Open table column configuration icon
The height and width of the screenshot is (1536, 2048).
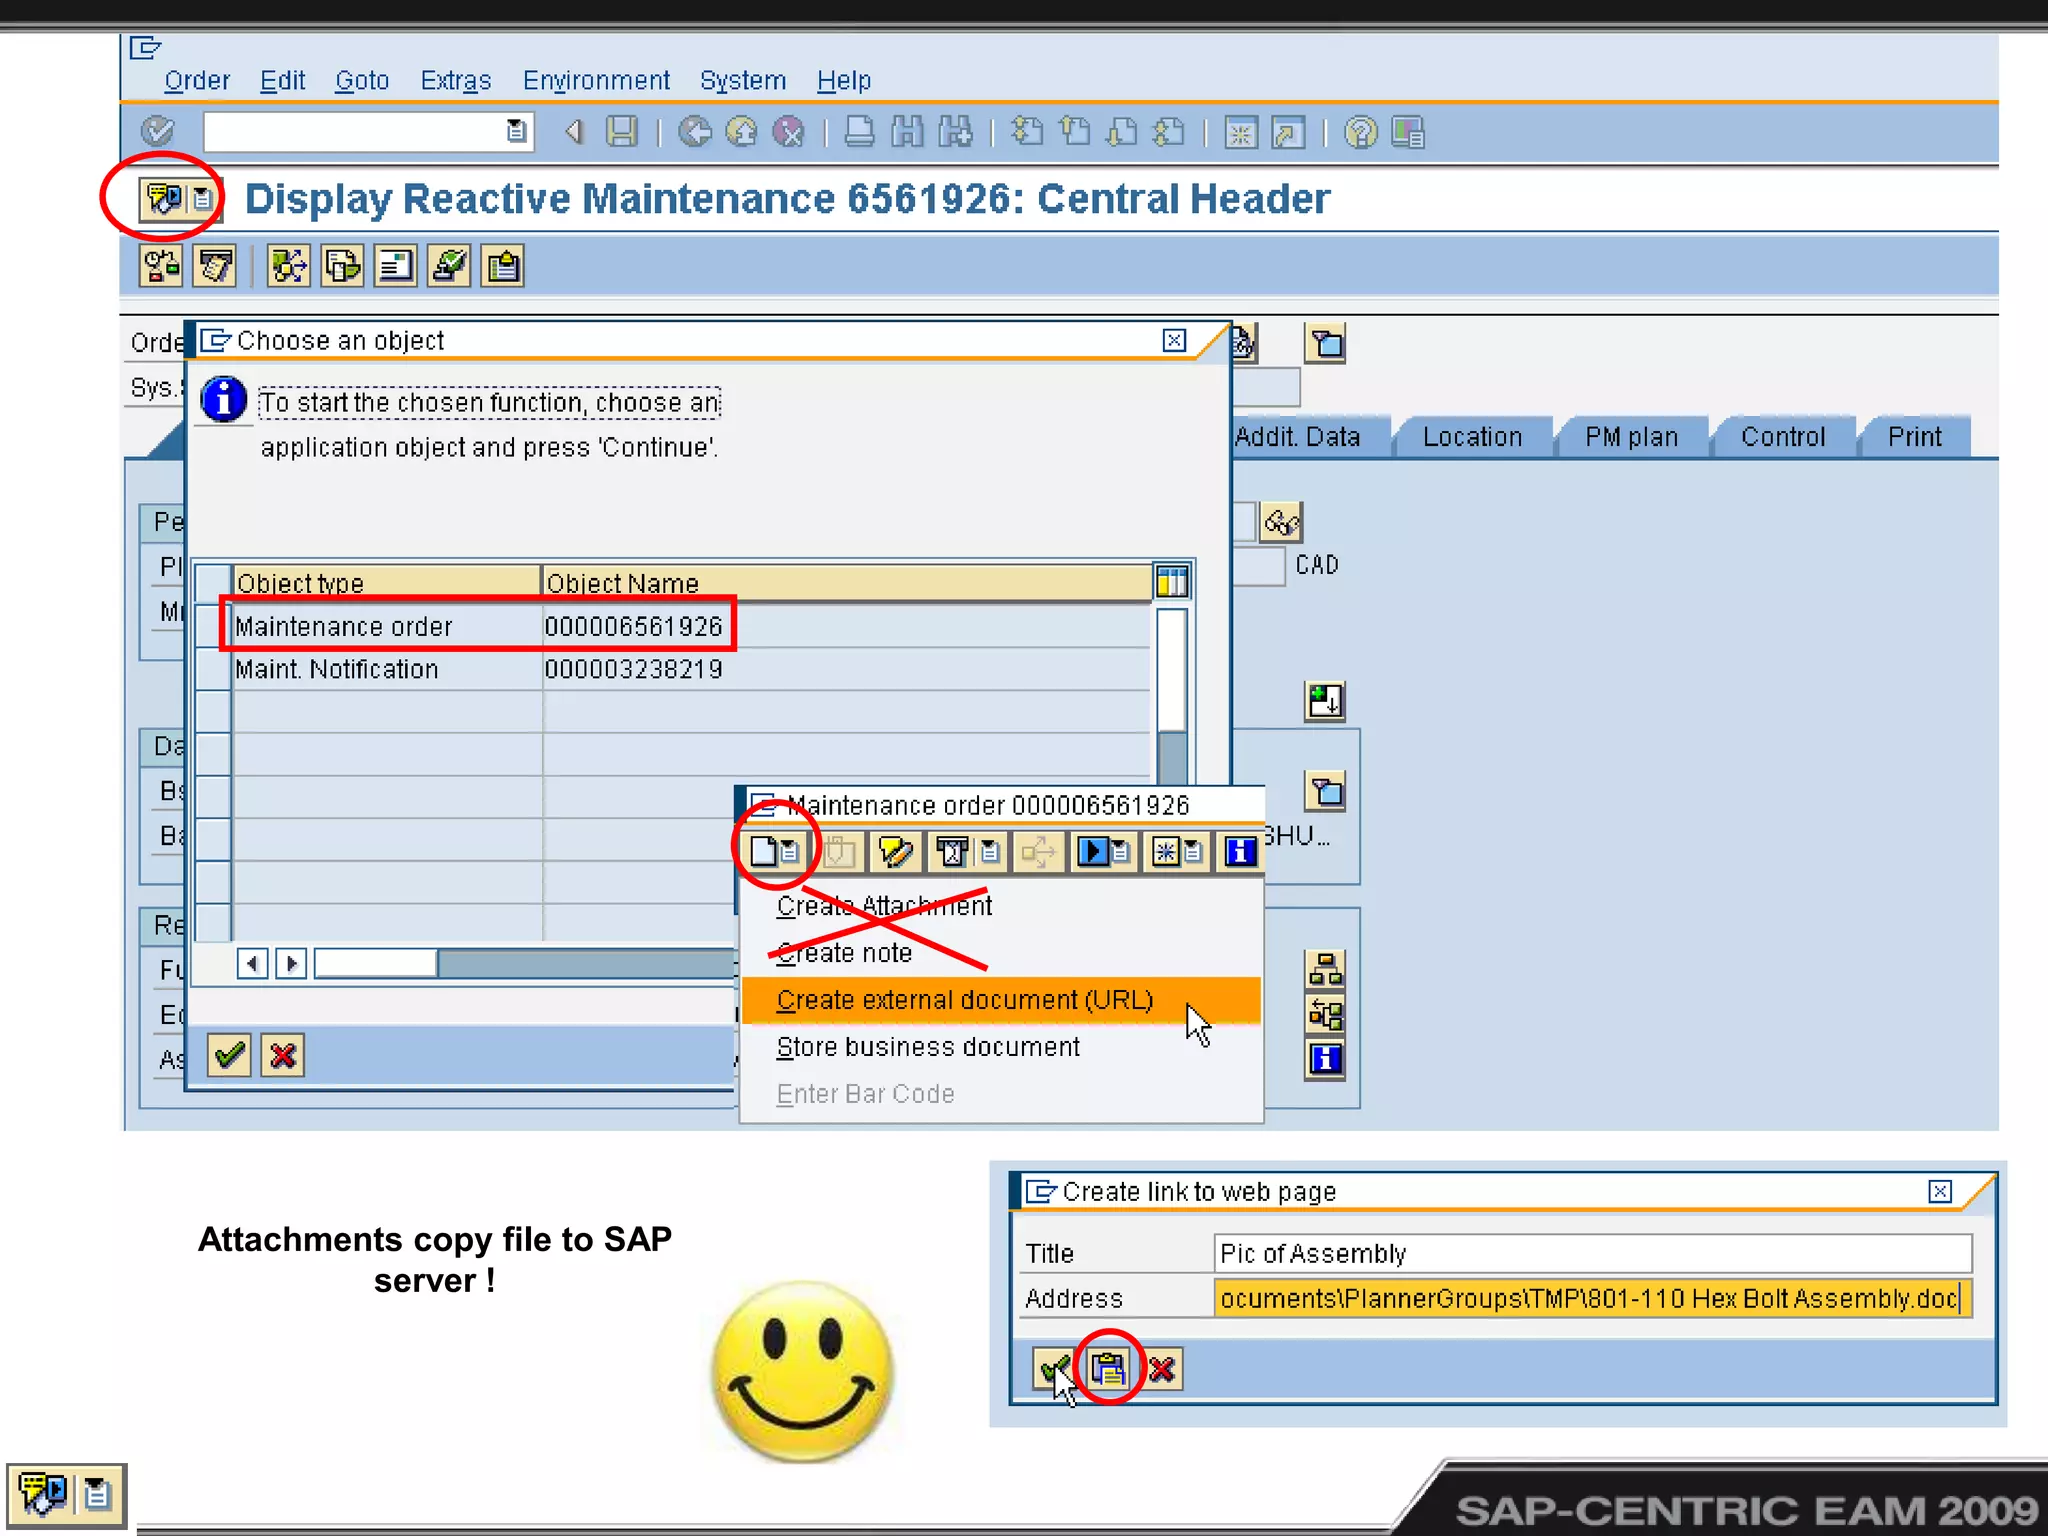(x=1172, y=581)
